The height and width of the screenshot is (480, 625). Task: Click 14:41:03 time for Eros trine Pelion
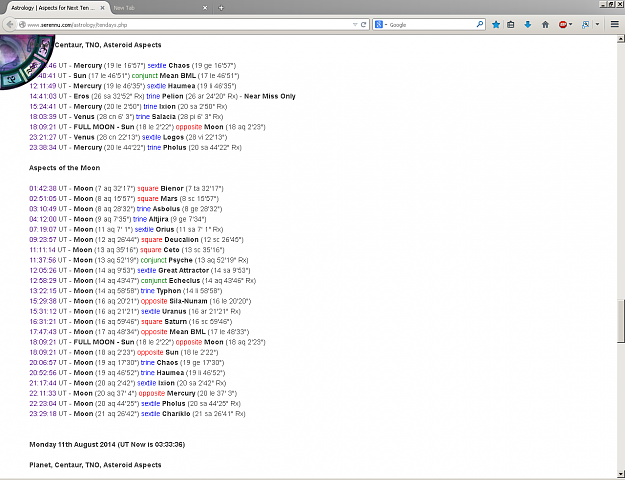pos(43,96)
